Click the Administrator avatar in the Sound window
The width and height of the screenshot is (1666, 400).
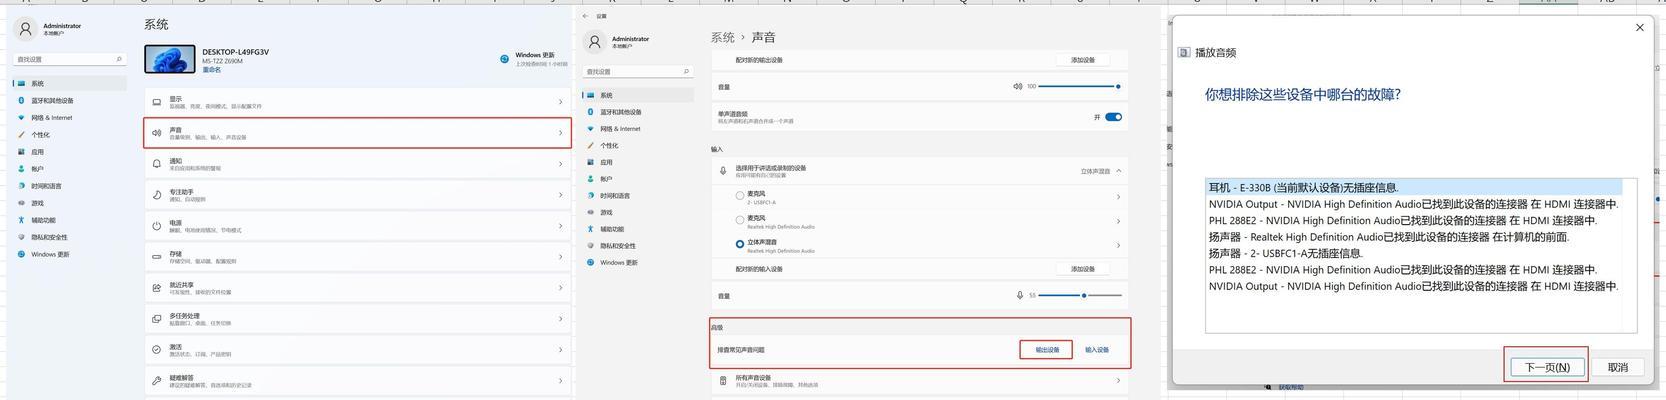(595, 42)
